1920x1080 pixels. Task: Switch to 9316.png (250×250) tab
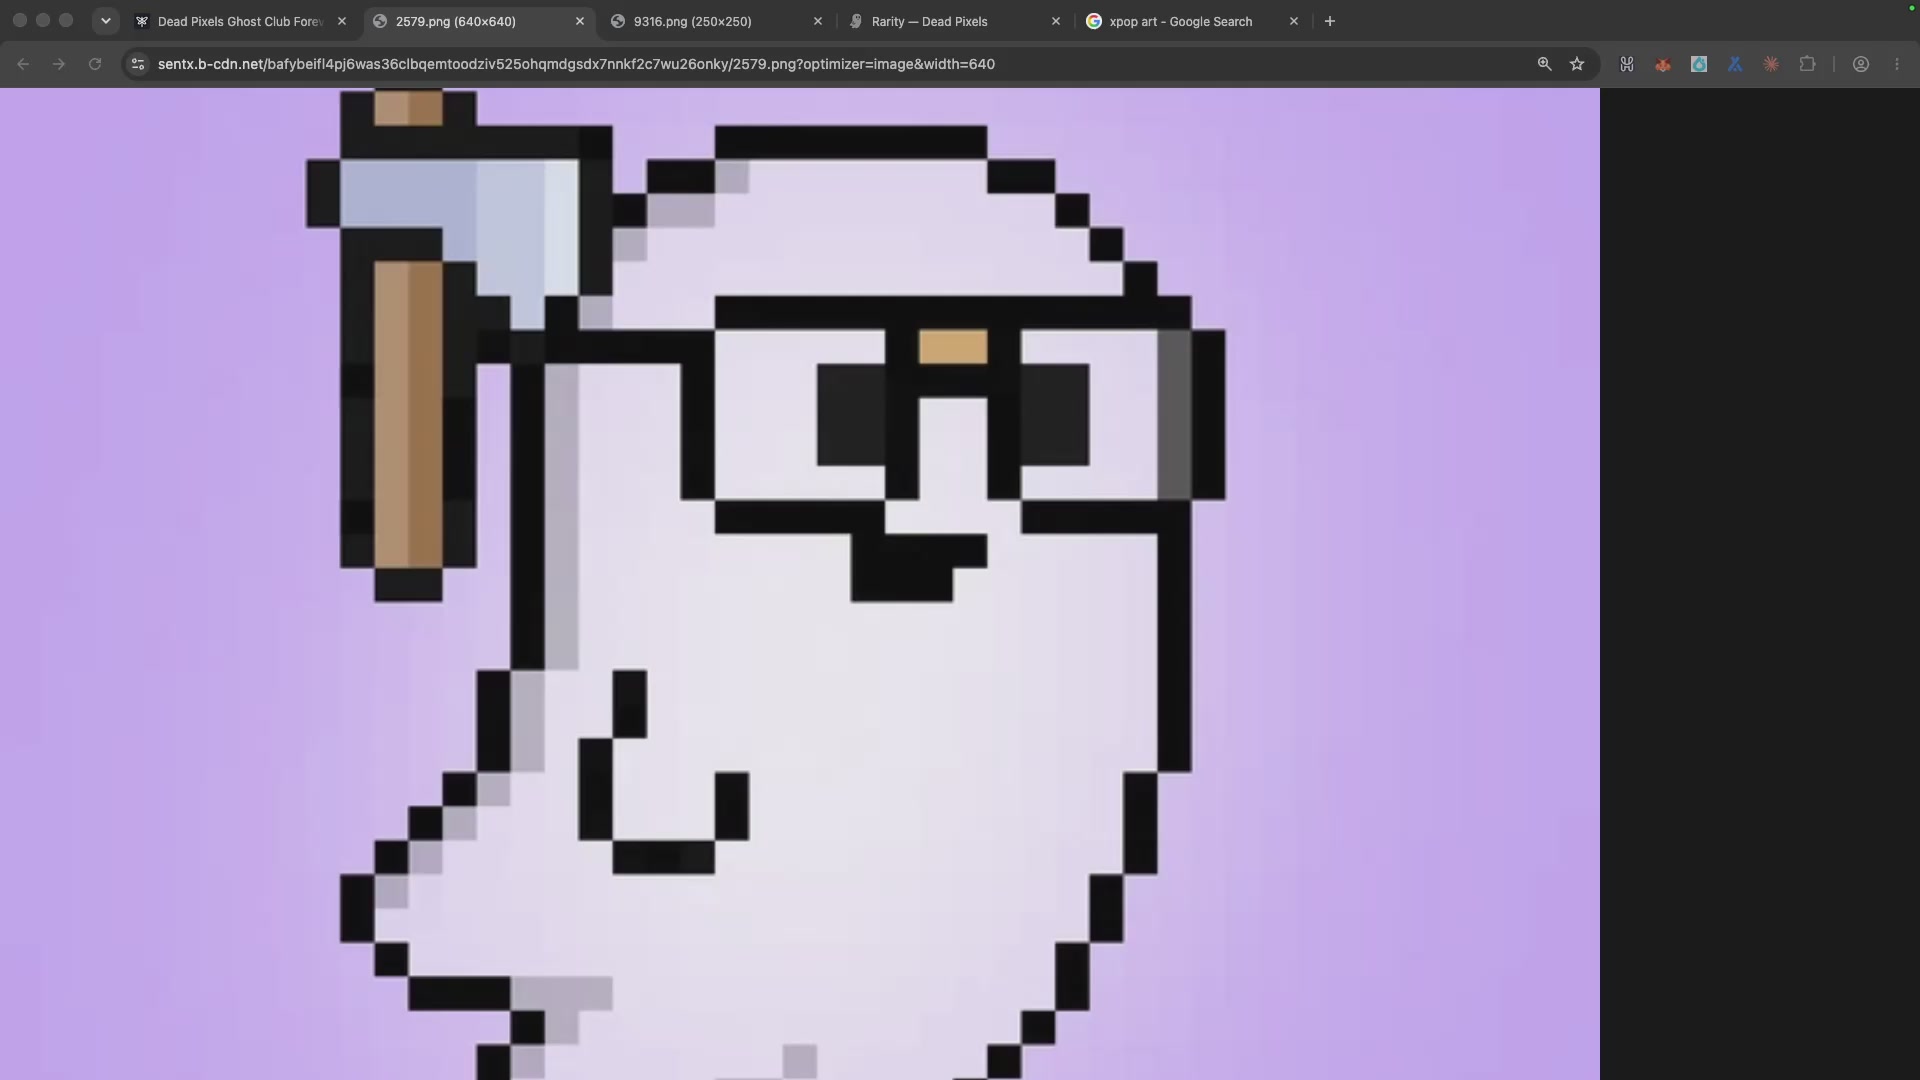click(x=692, y=21)
